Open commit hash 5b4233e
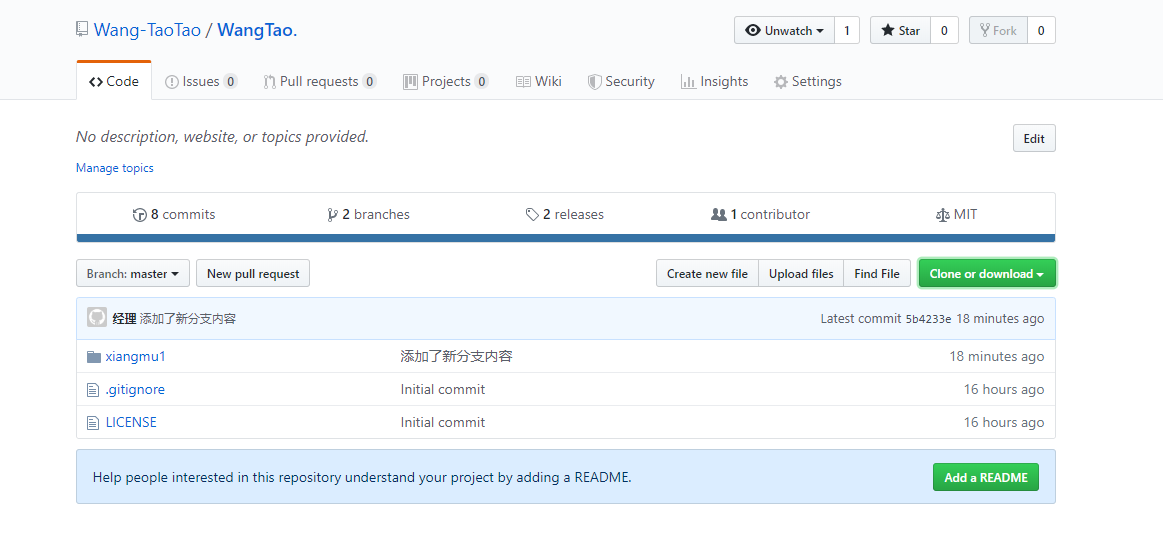The width and height of the screenshot is (1163, 550). [928, 319]
